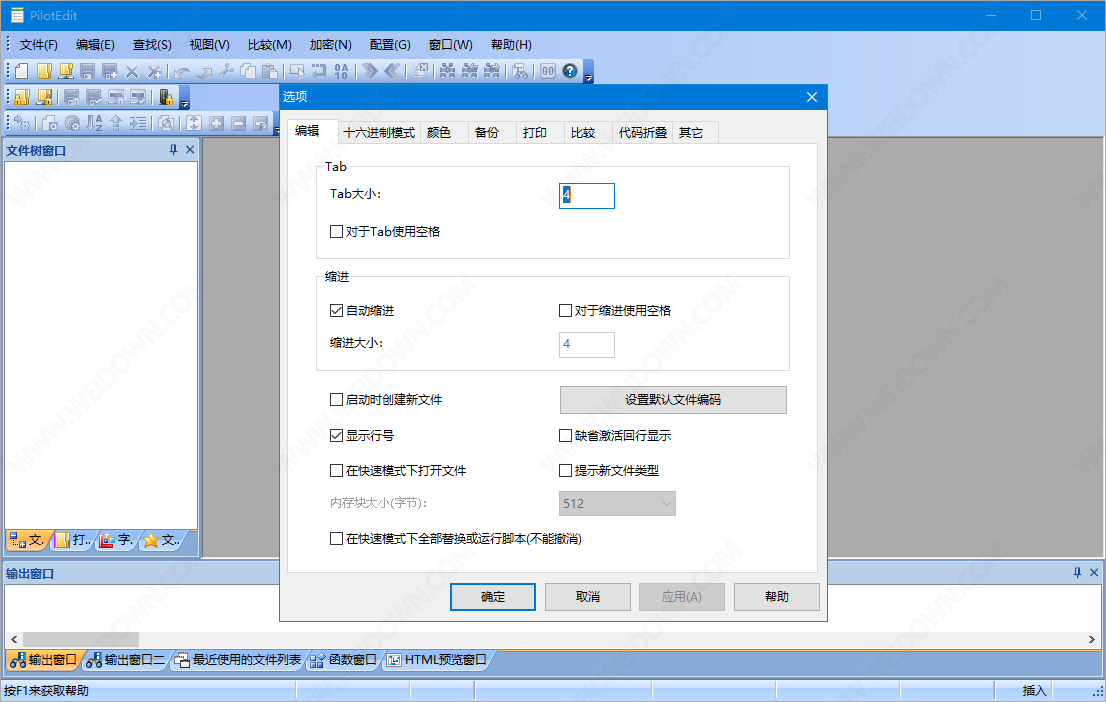Viewport: 1106px width, 702px height.
Task: Click the FTP lock icon in second toolbar
Action: [166, 97]
